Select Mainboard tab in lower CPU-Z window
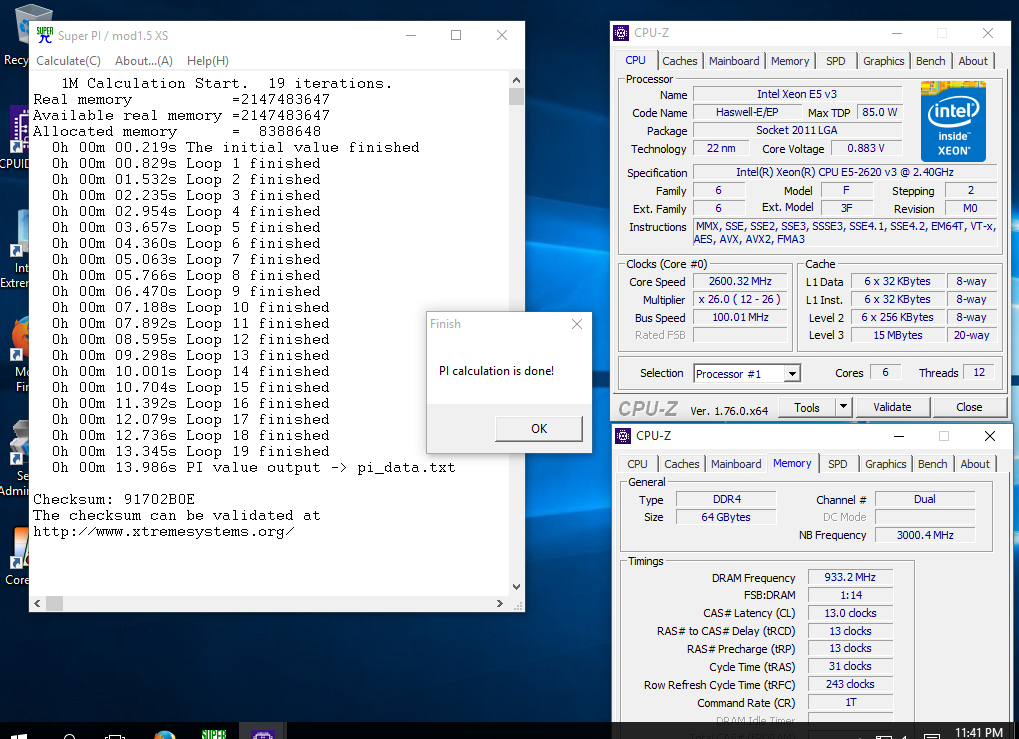The image size is (1019, 739). tap(736, 464)
